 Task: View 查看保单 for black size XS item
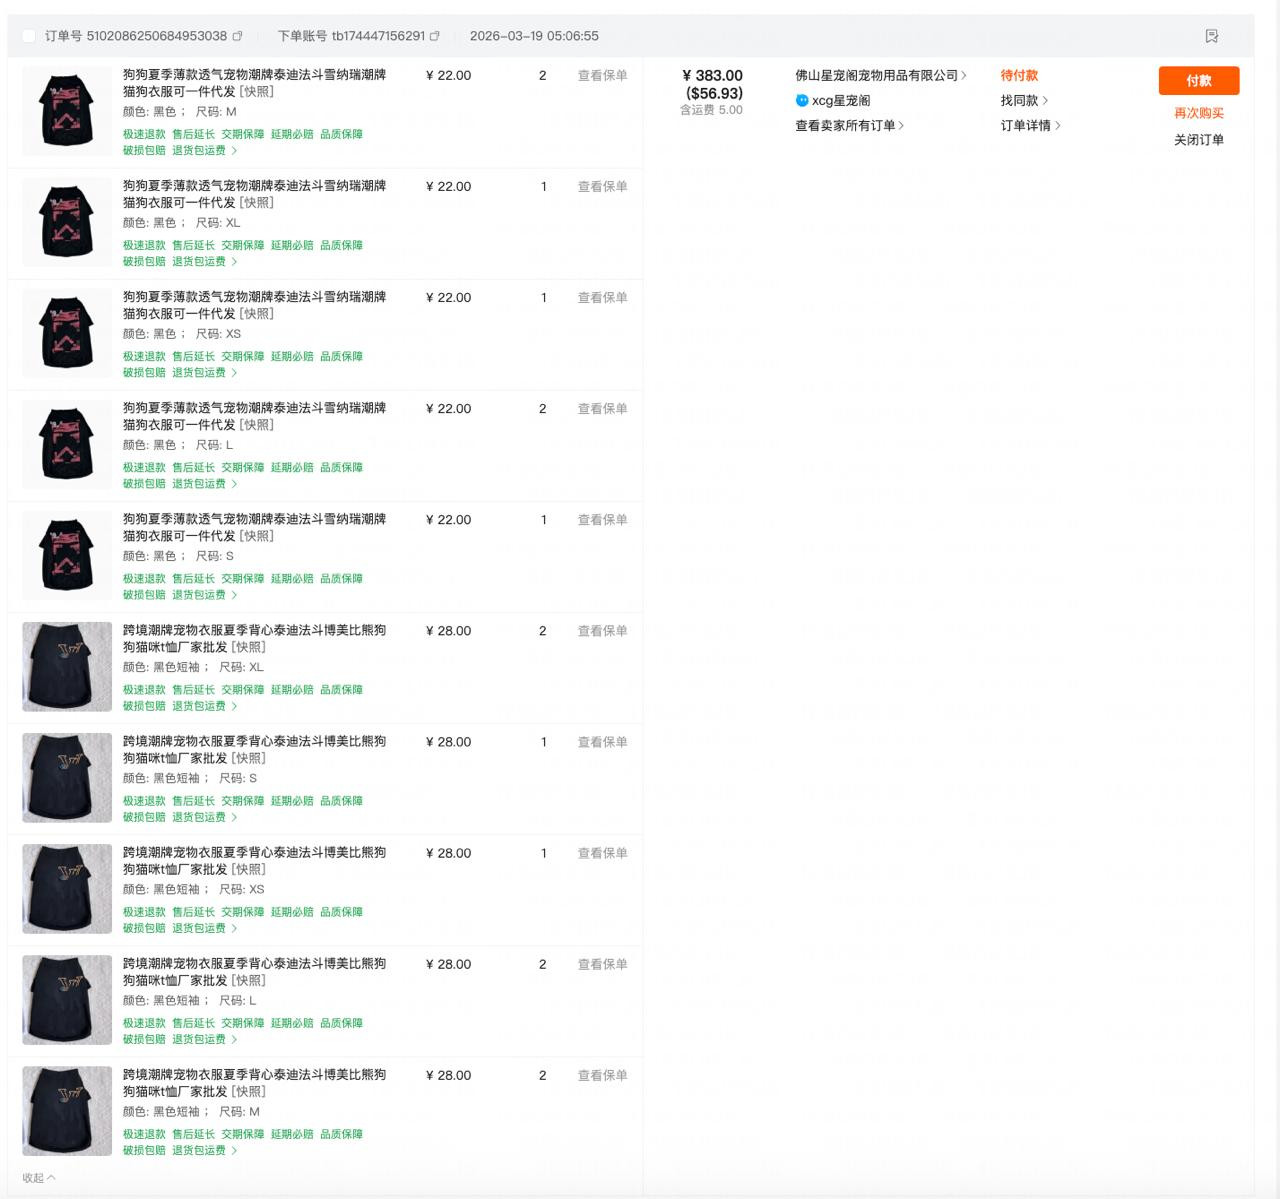[x=602, y=297]
